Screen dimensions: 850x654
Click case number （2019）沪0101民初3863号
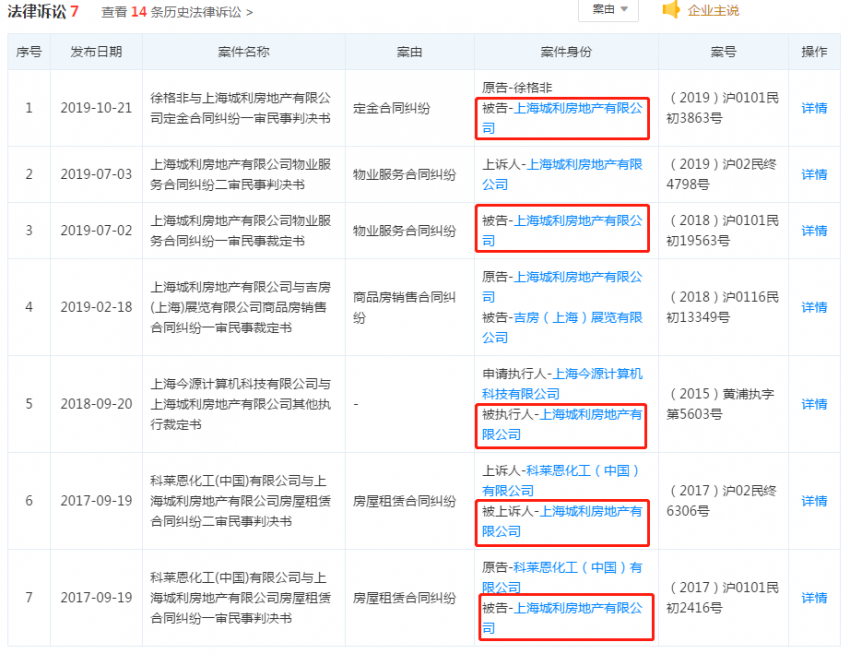click(722, 108)
